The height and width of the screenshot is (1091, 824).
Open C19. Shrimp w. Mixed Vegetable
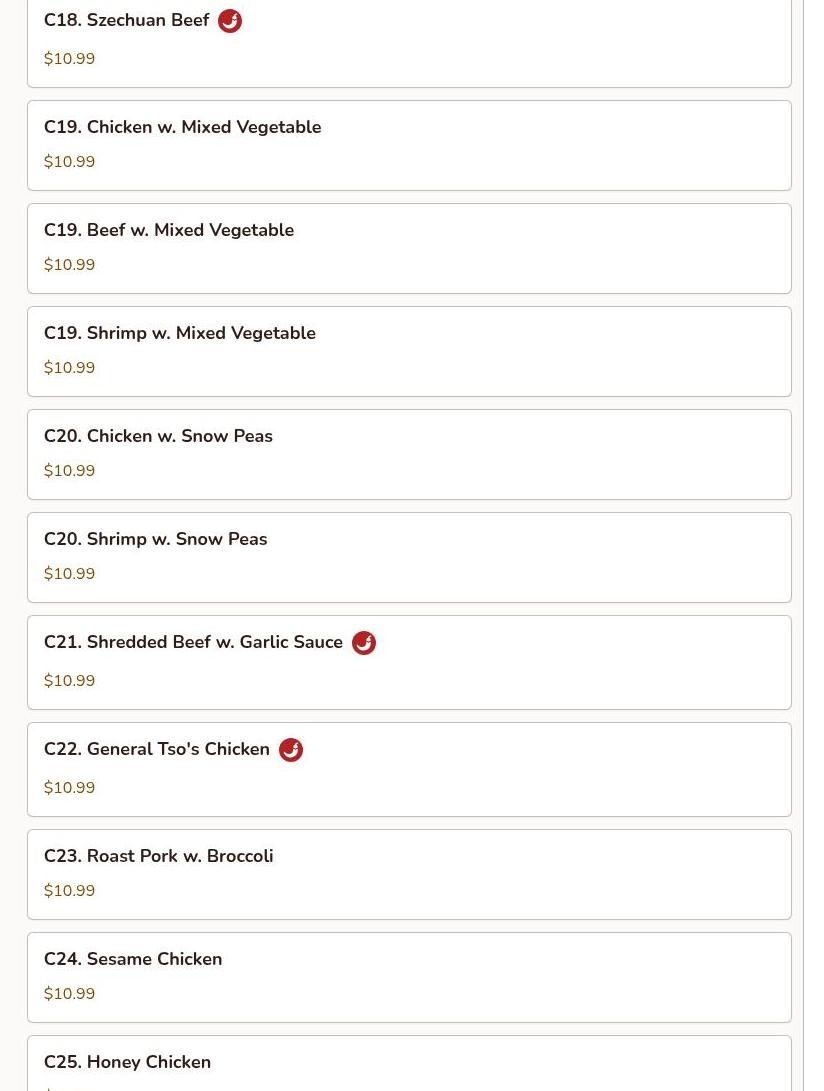tap(409, 351)
